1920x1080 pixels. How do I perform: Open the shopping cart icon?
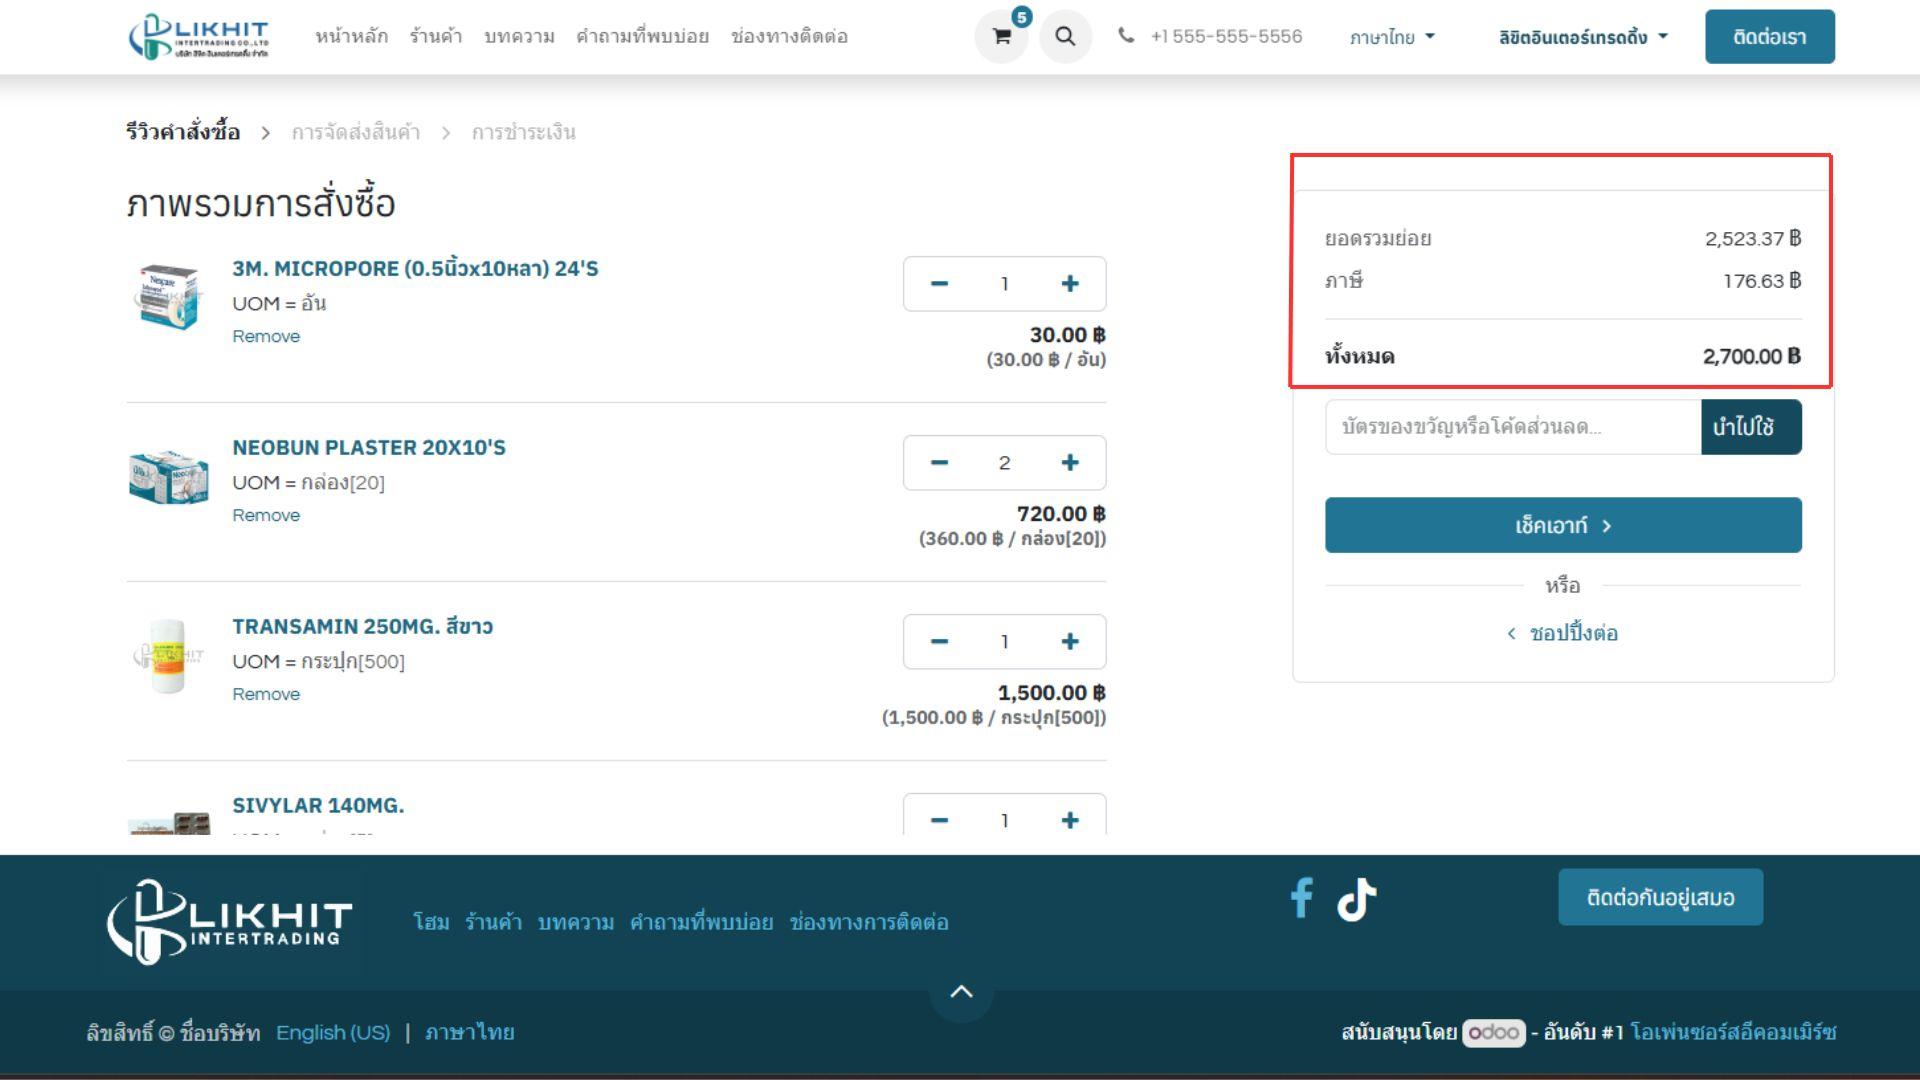pos(1001,37)
